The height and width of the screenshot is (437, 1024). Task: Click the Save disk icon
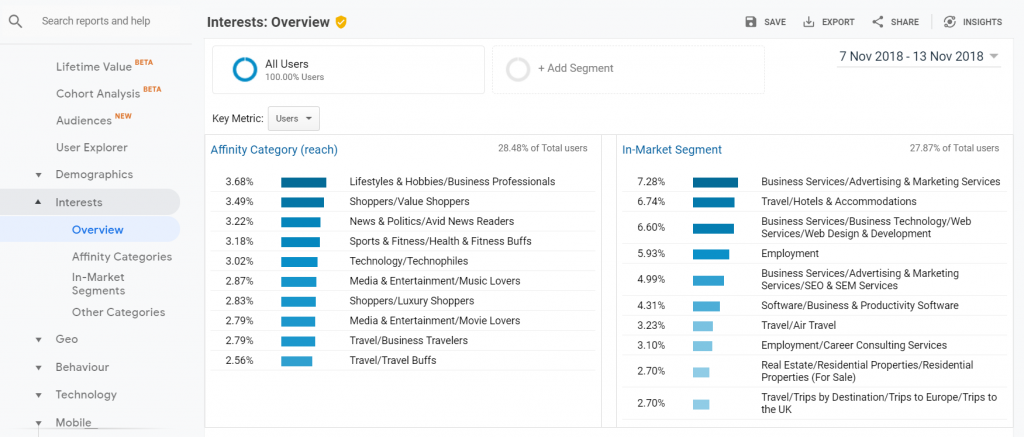pos(751,22)
